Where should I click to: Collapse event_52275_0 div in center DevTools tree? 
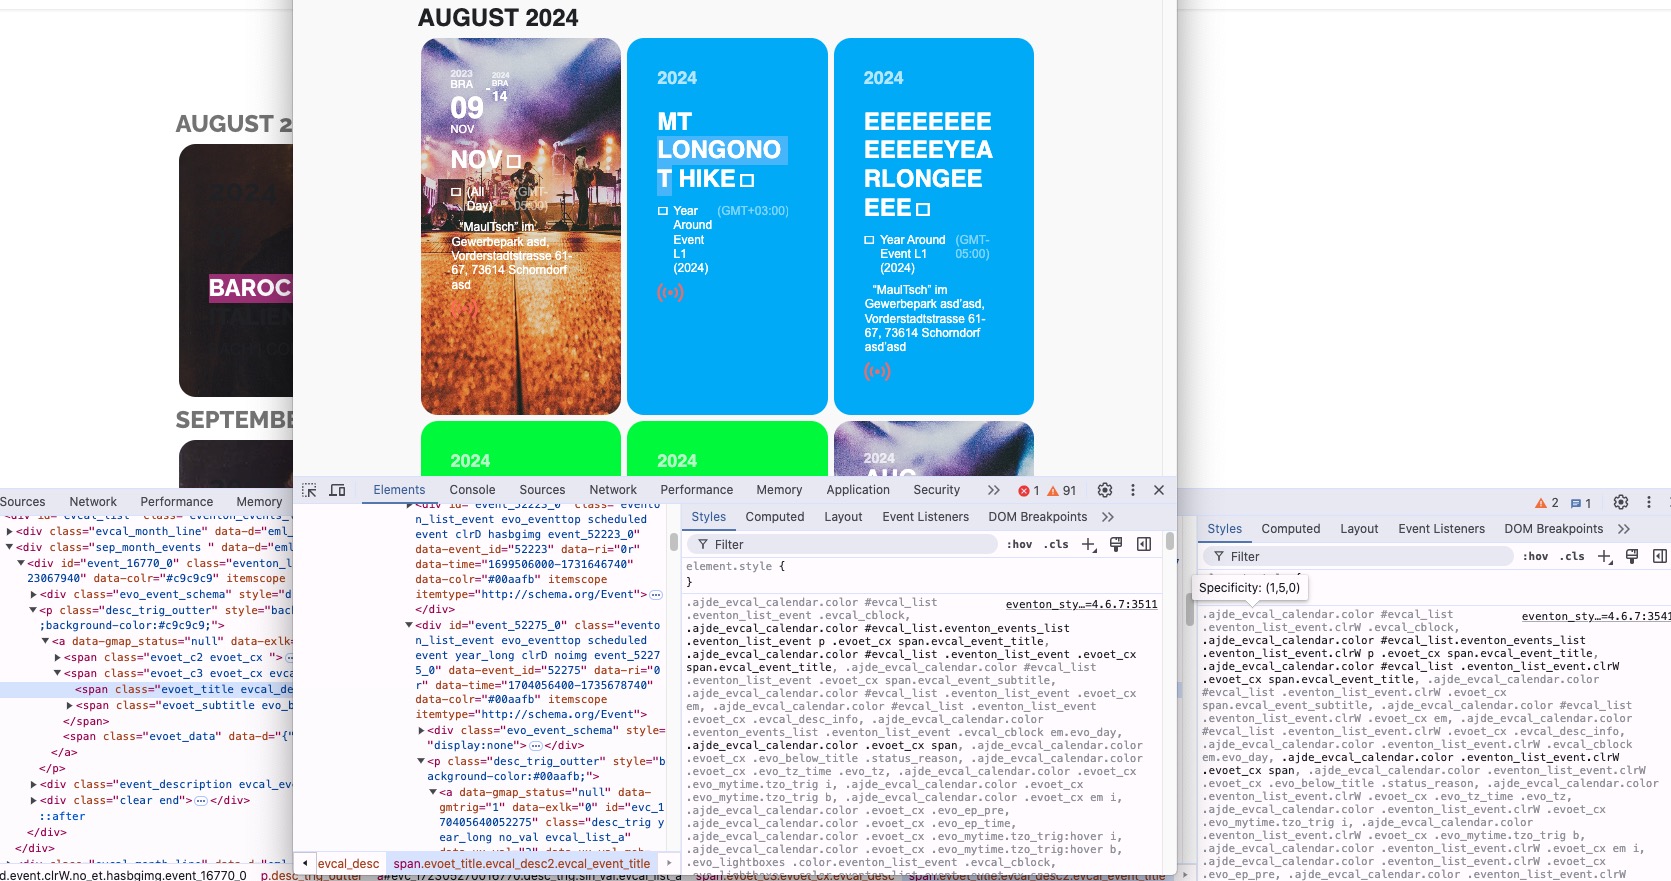tap(409, 625)
